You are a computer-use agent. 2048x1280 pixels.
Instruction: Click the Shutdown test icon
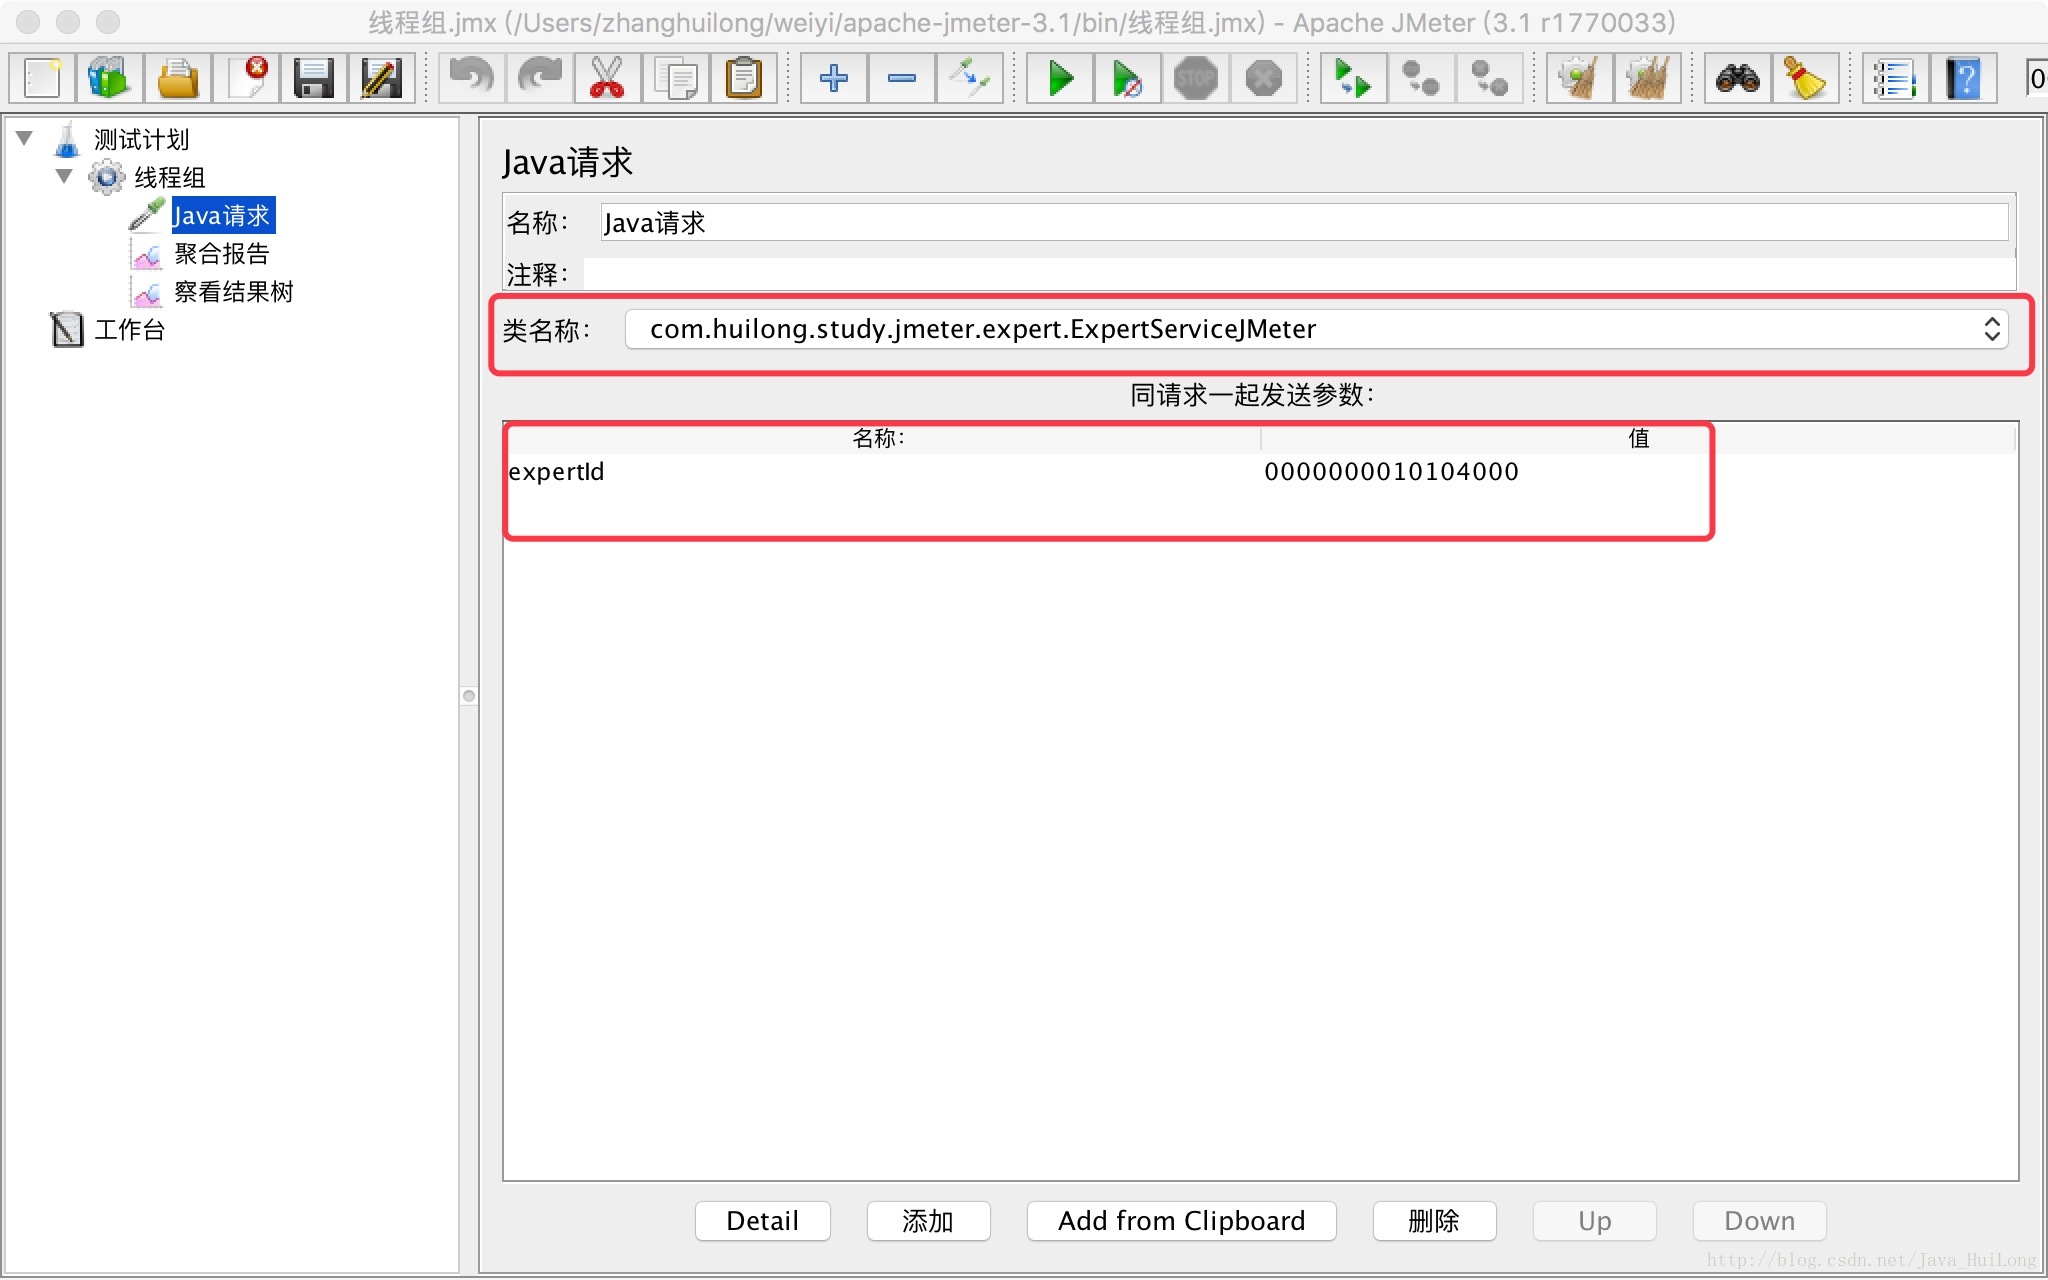pos(1264,78)
